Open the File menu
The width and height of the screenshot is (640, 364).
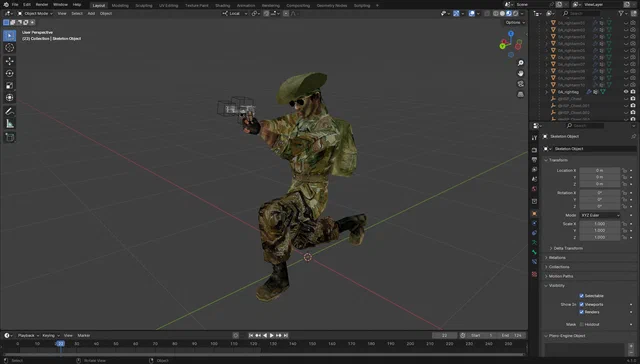coord(15,4)
